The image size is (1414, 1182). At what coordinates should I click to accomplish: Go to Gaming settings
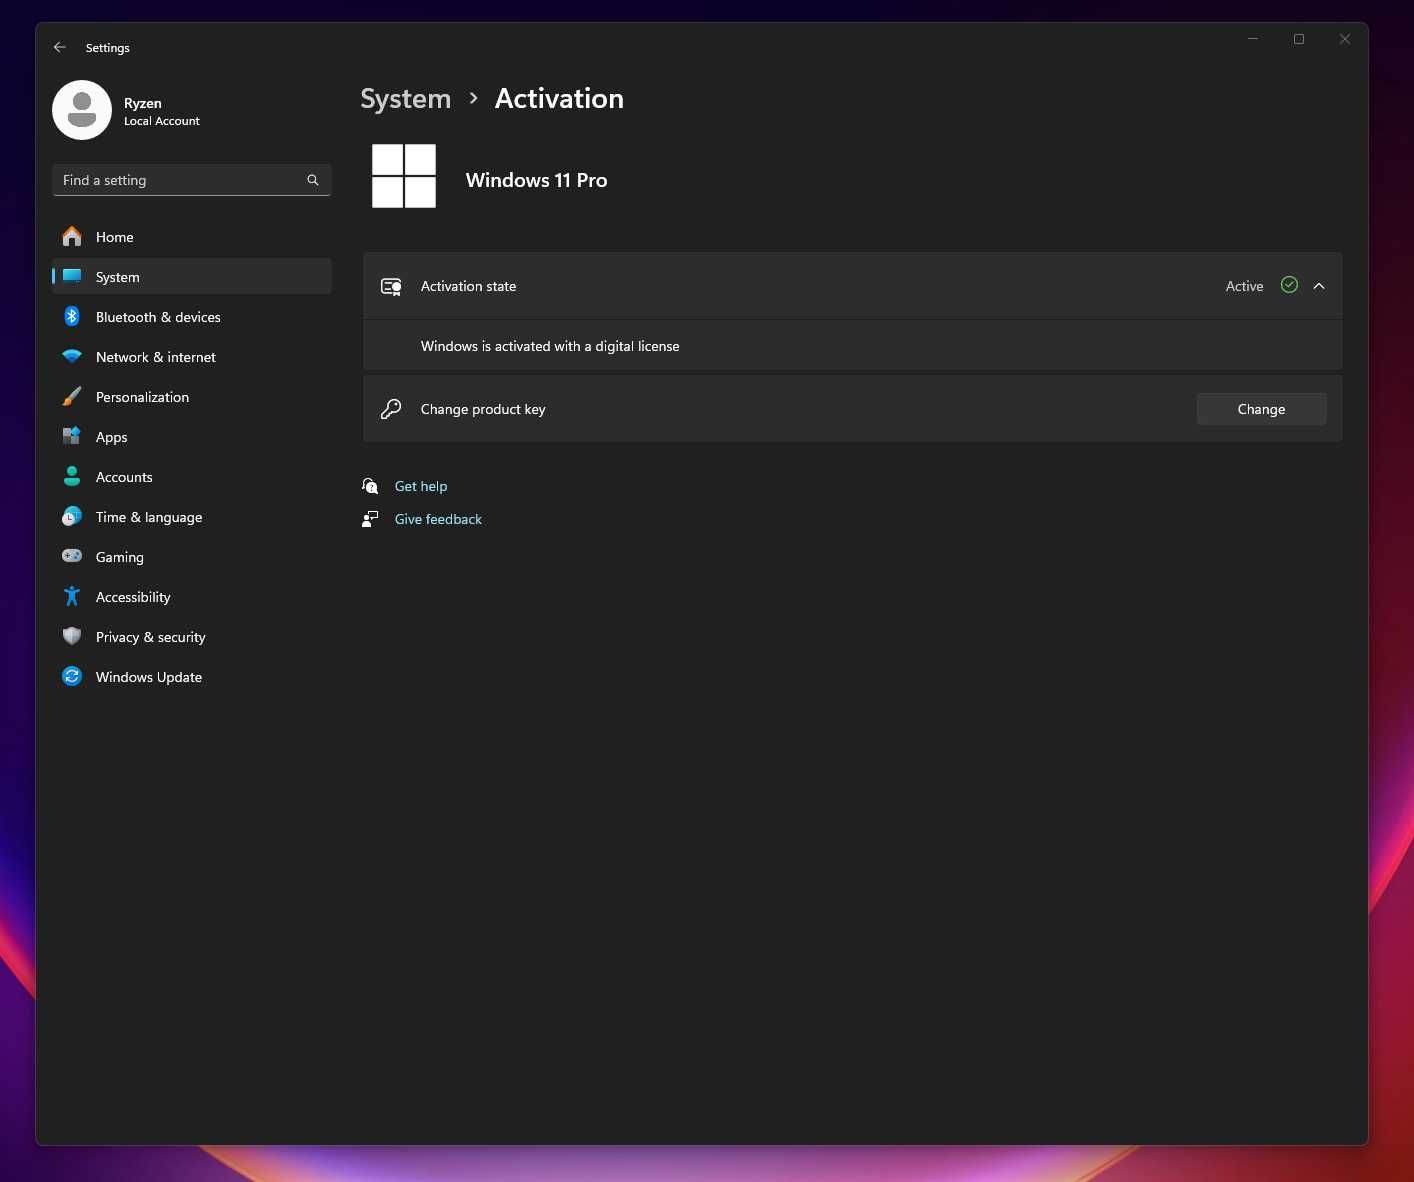pos(191,557)
